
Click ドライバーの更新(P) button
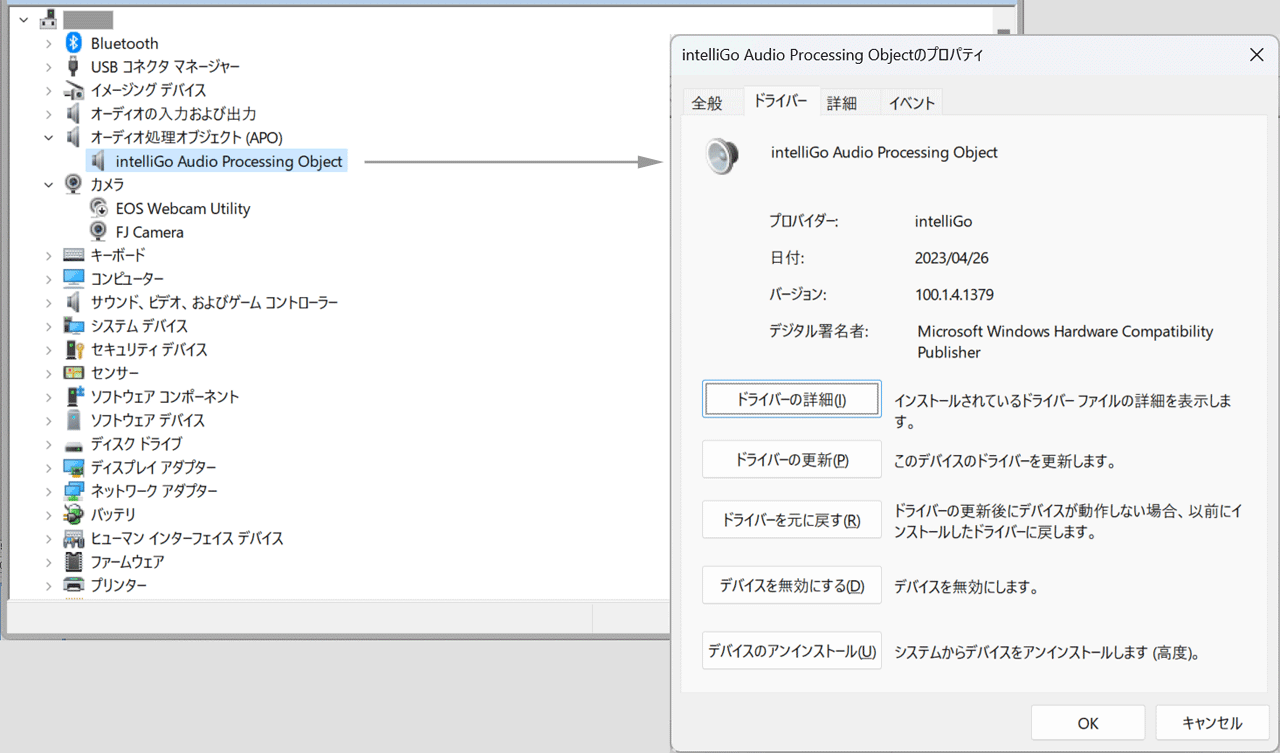click(792, 460)
